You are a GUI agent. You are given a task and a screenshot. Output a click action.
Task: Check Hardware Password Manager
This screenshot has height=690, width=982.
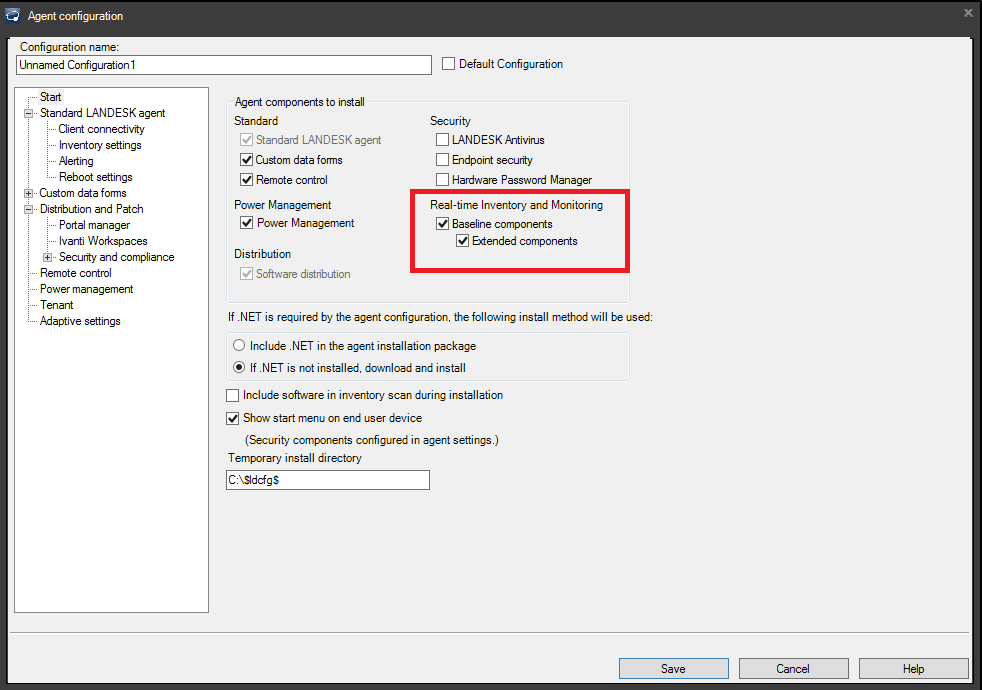click(x=442, y=177)
